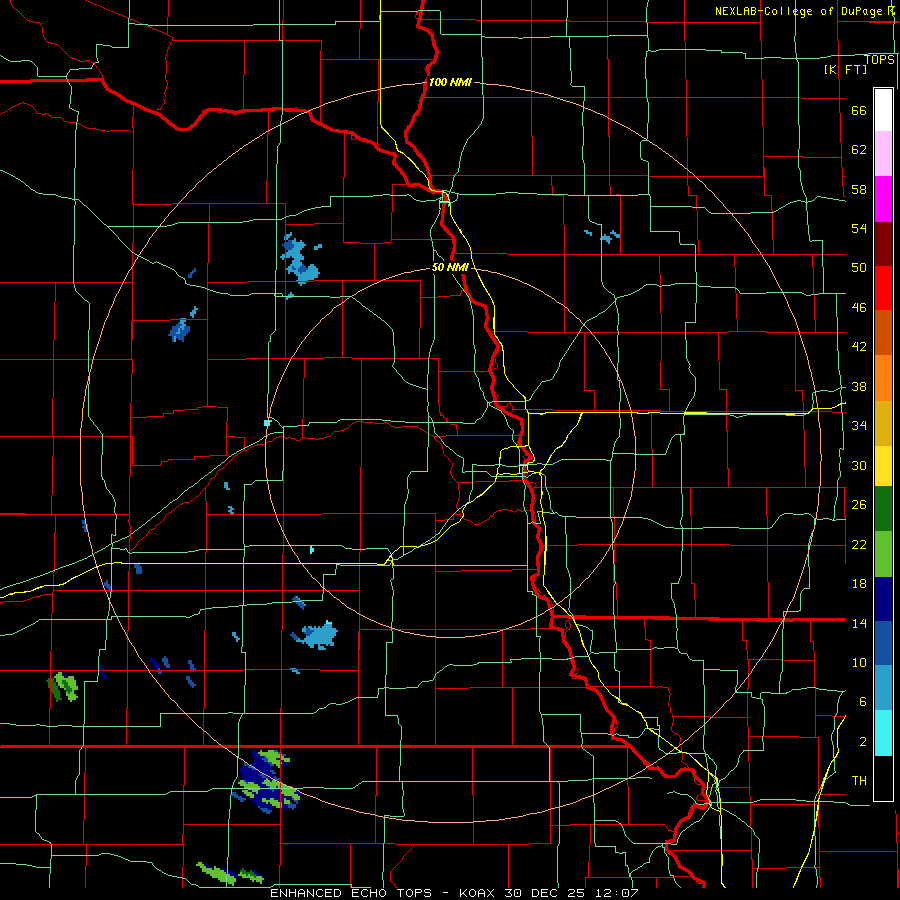900x900 pixels.
Task: Click the legend value '66'
Action: coord(859,110)
